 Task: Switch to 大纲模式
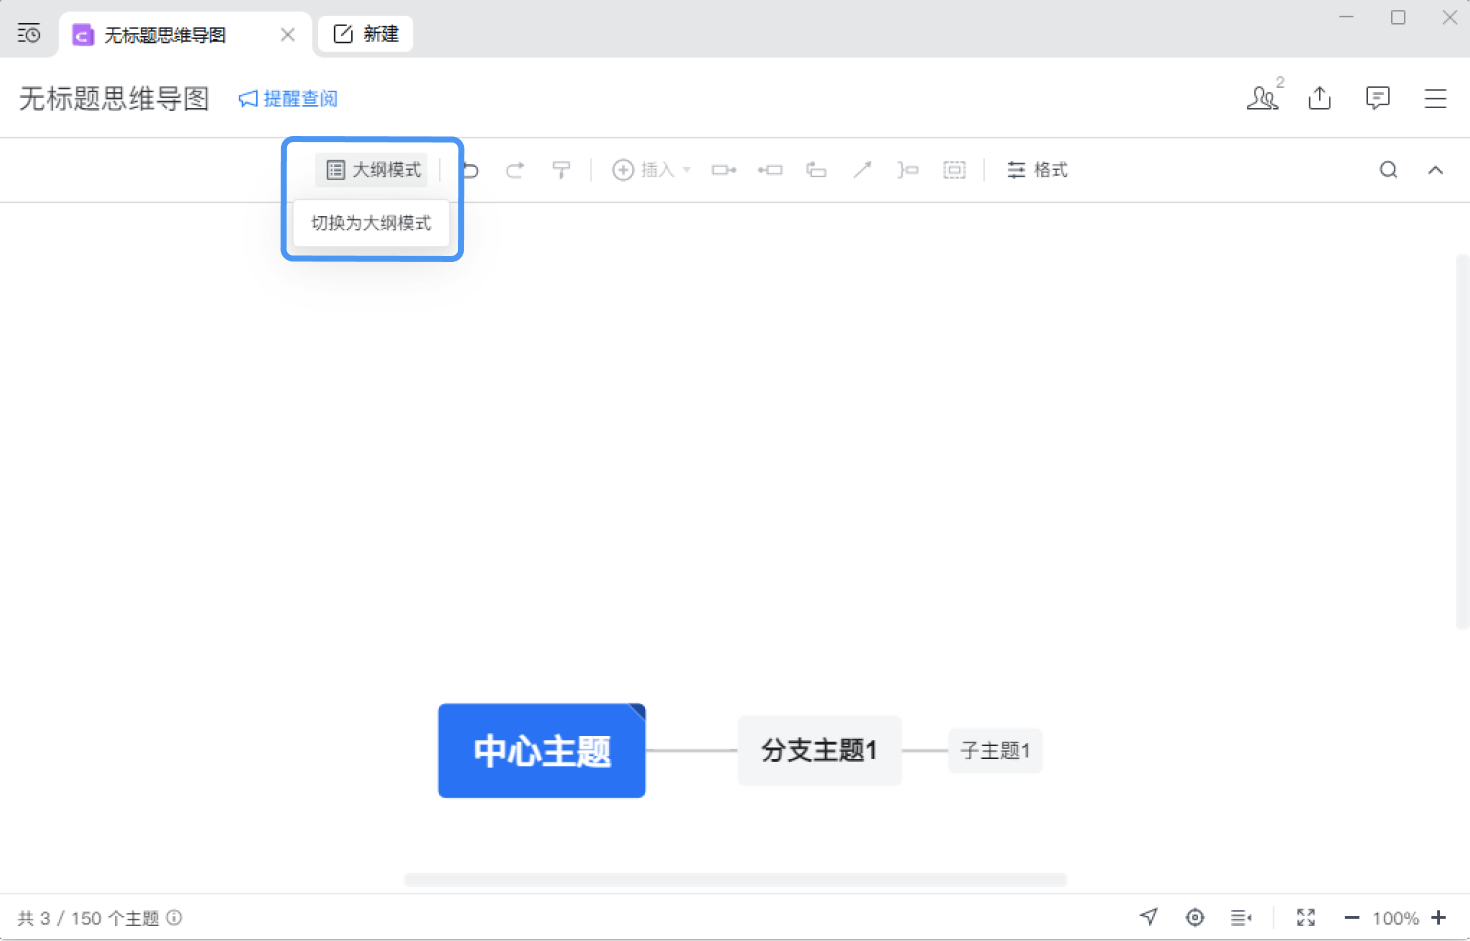pos(372,170)
